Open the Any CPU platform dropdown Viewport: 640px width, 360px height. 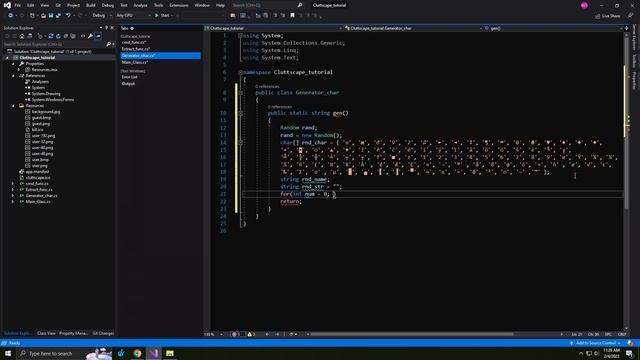pyautogui.click(x=133, y=16)
